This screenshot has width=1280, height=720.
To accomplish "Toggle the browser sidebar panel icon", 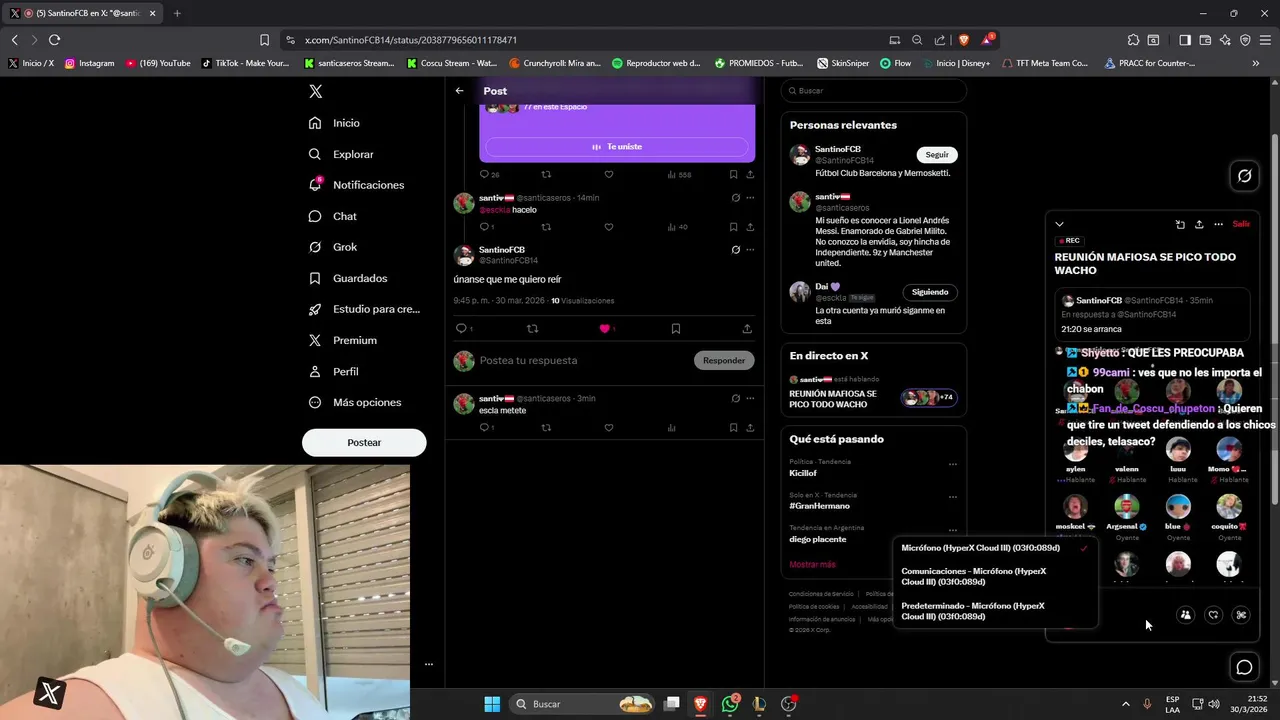I will coord(1185,40).
